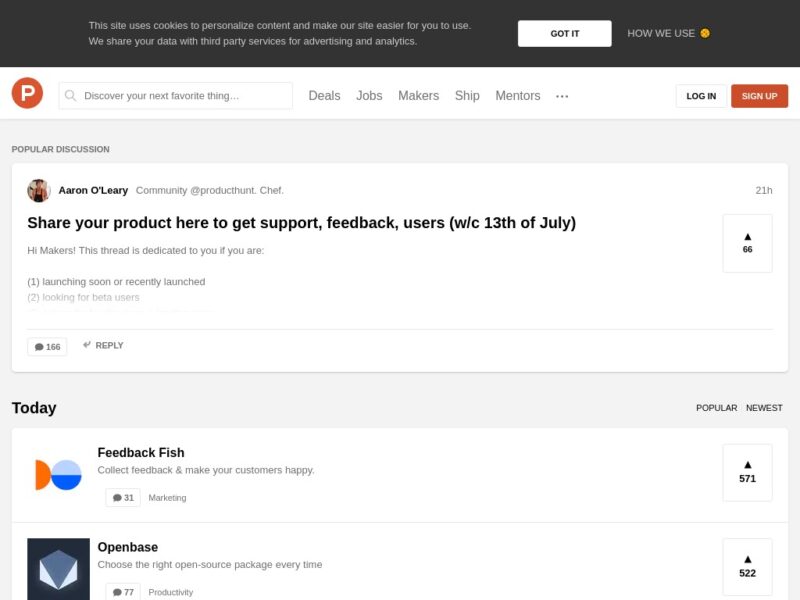
Task: Go to the Makers page
Action: click(x=418, y=96)
